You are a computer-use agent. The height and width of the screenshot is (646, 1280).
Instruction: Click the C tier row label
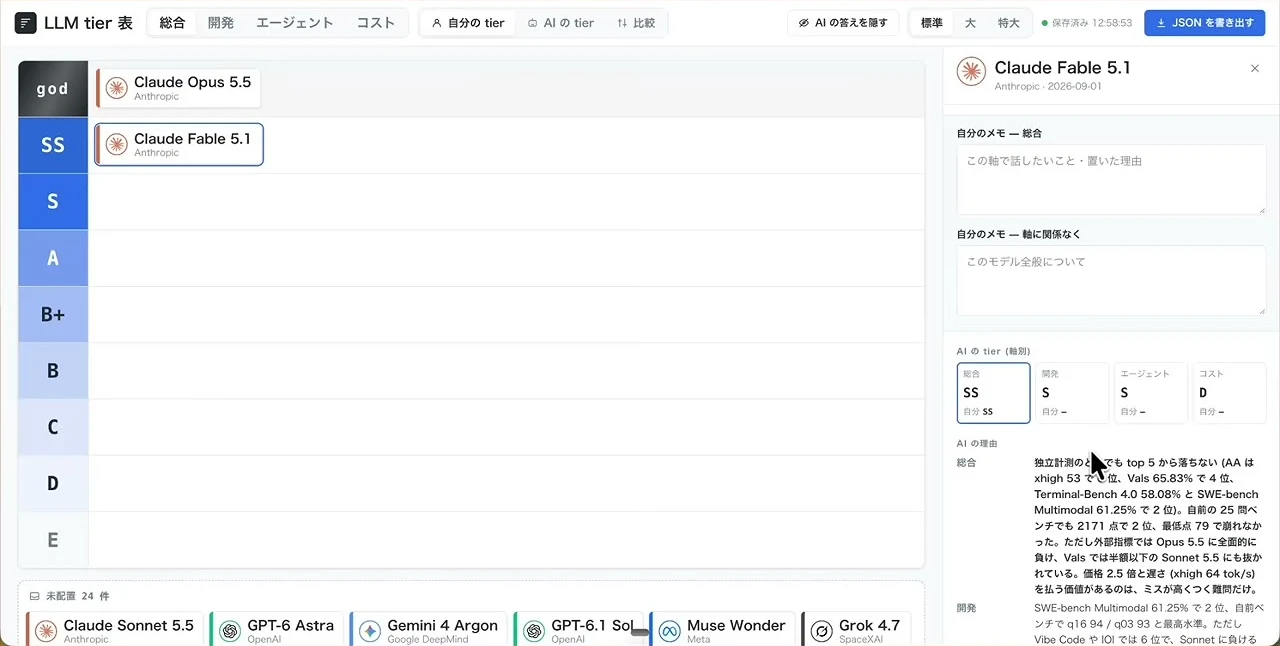coord(53,427)
